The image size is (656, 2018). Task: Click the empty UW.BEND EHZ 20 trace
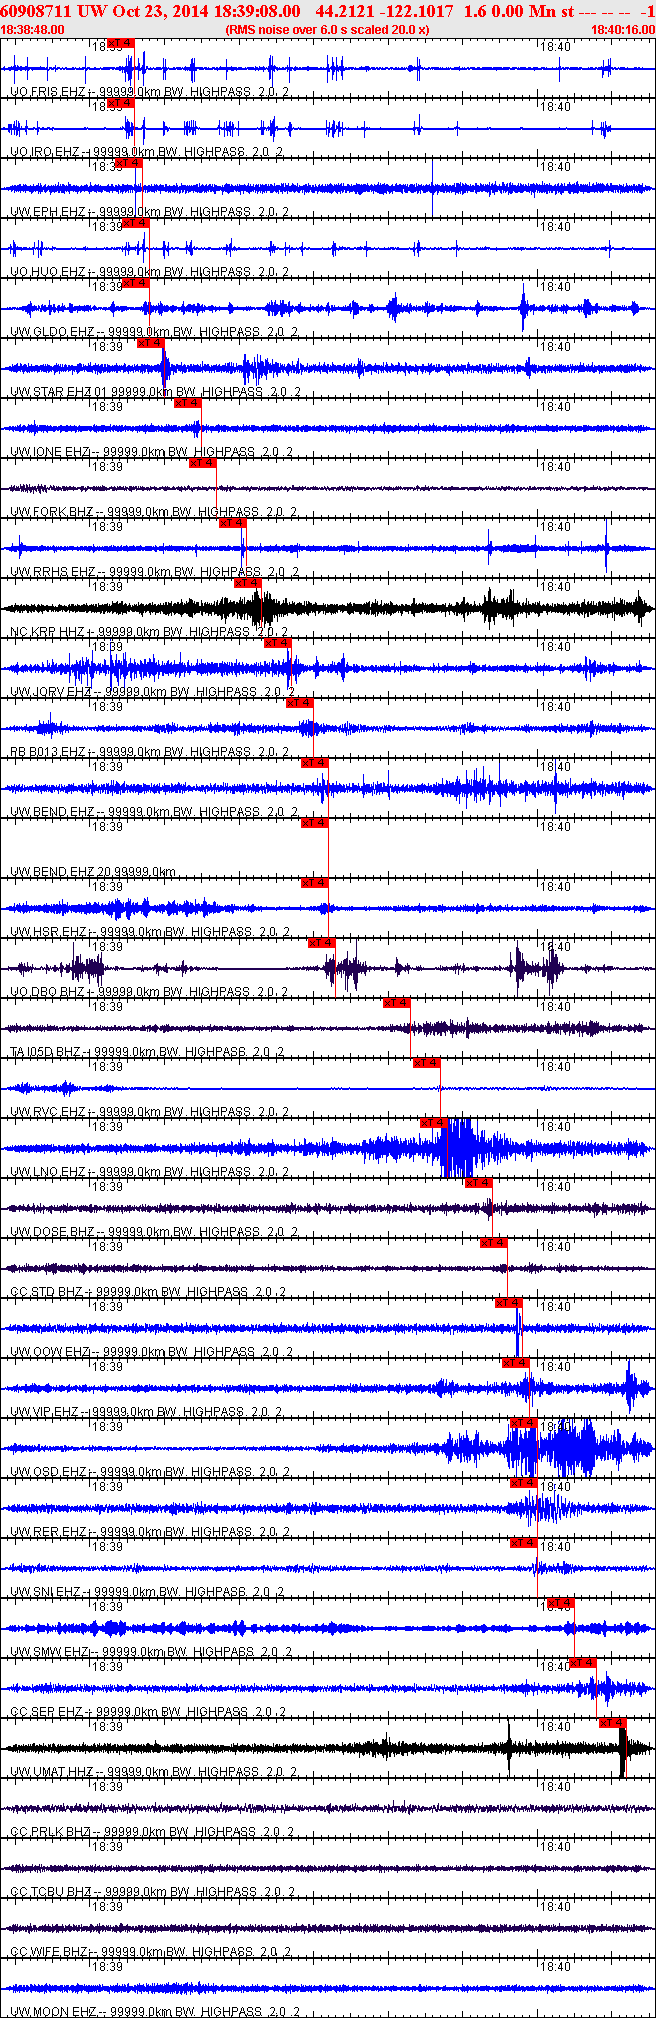(328, 848)
